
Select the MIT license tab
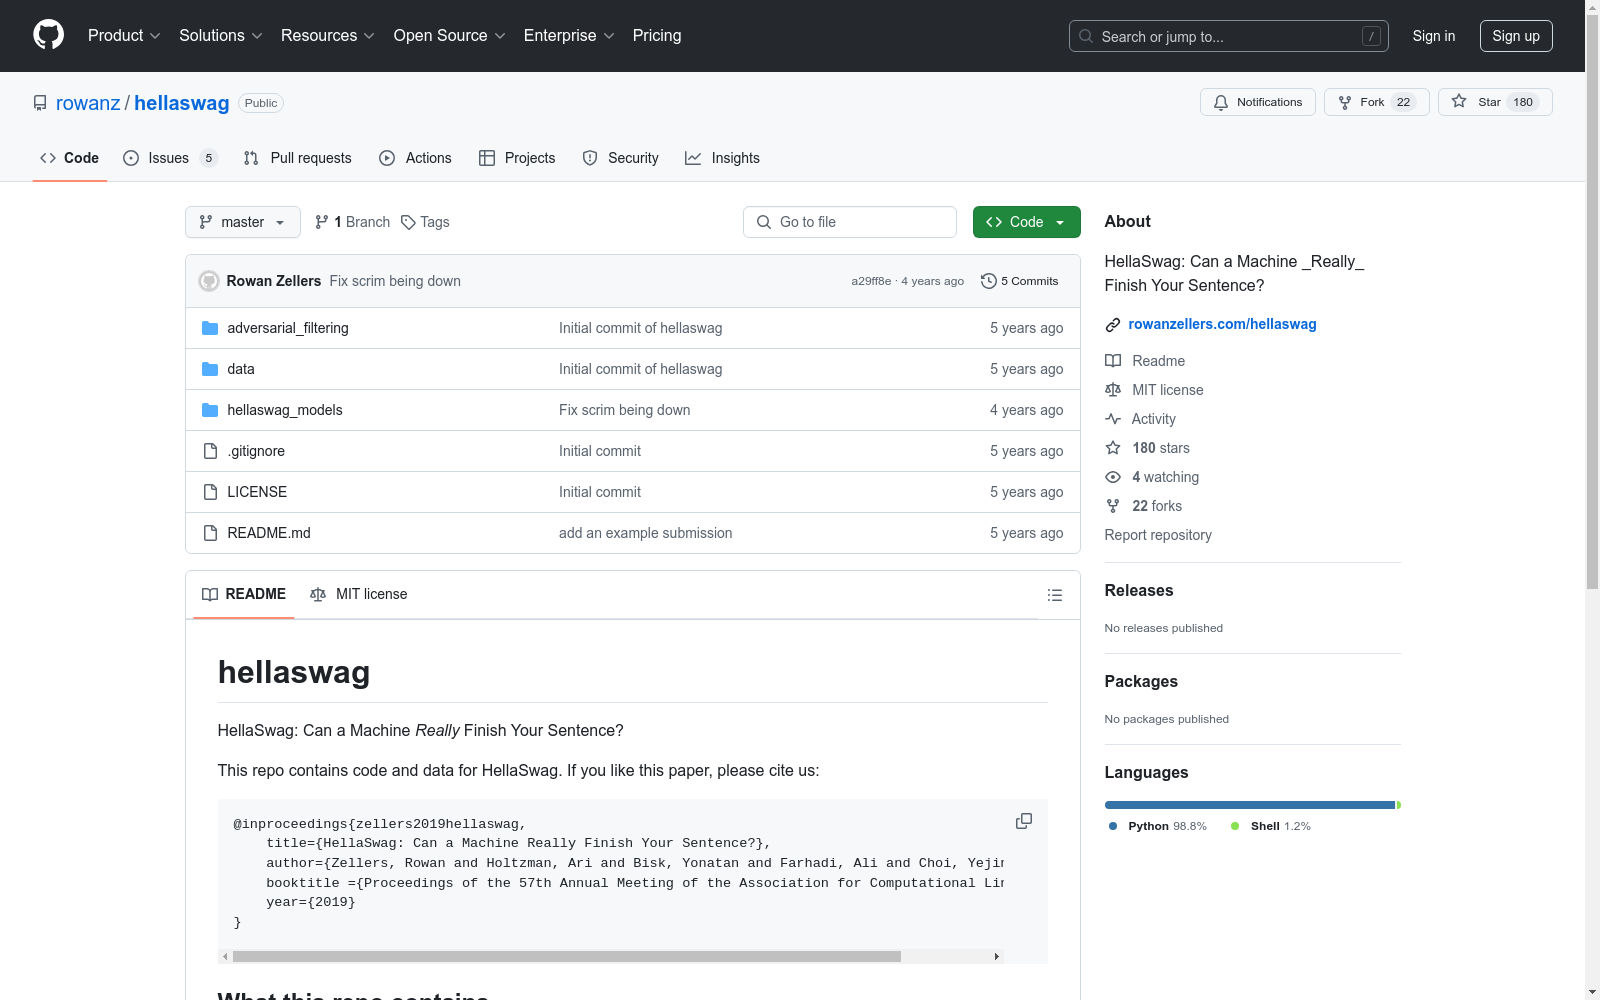359,594
